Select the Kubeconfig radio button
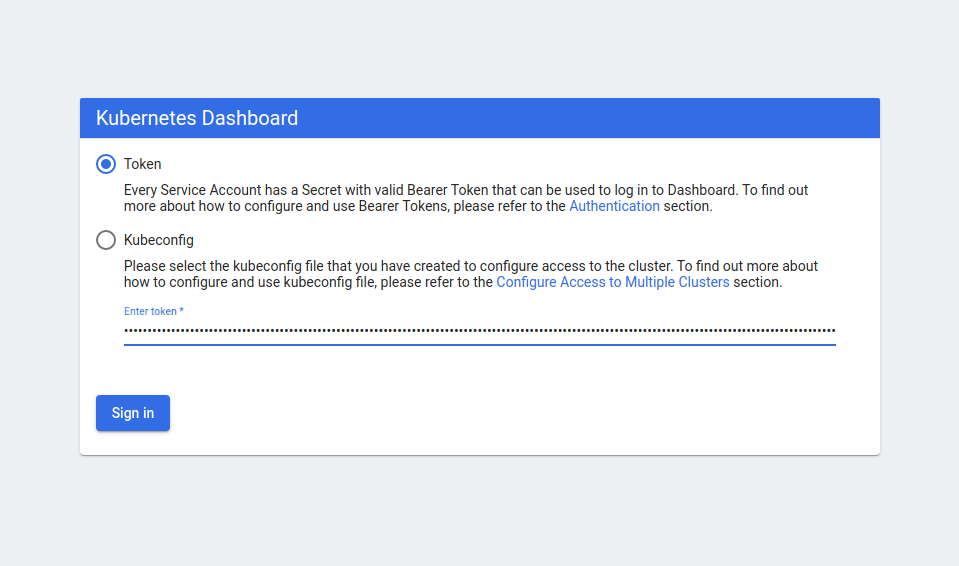The height and width of the screenshot is (566, 959). (x=106, y=240)
